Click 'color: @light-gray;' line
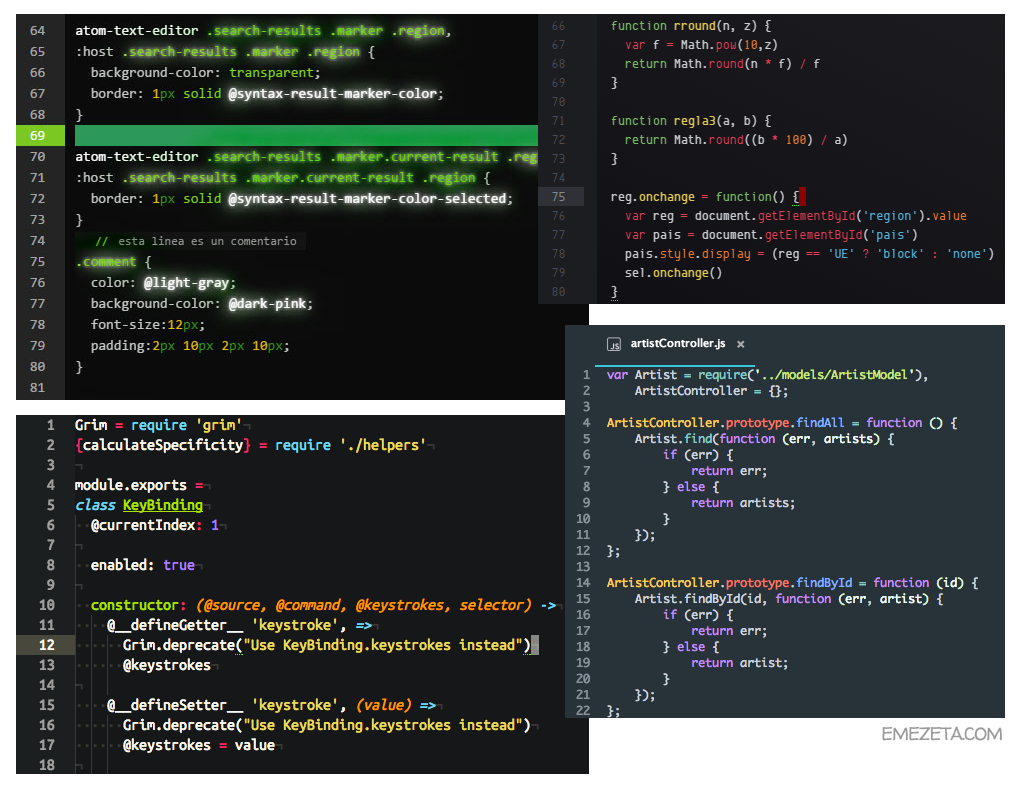The height and width of the screenshot is (788, 1024). click(163, 283)
